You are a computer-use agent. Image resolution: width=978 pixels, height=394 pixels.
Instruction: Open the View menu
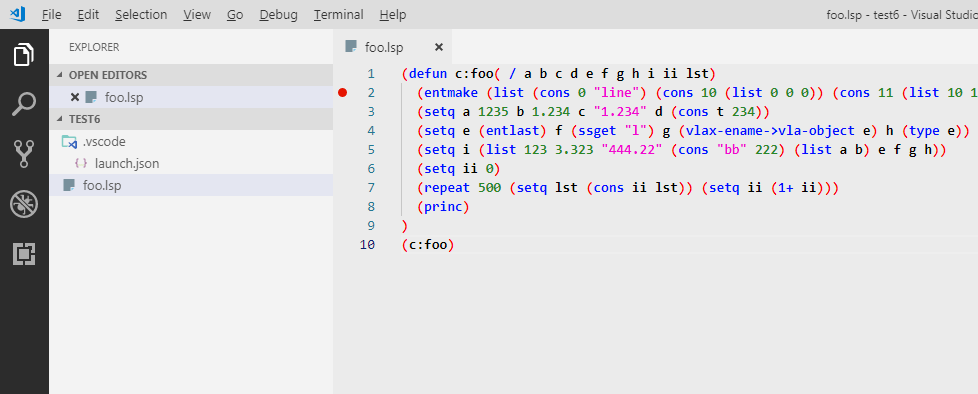197,14
